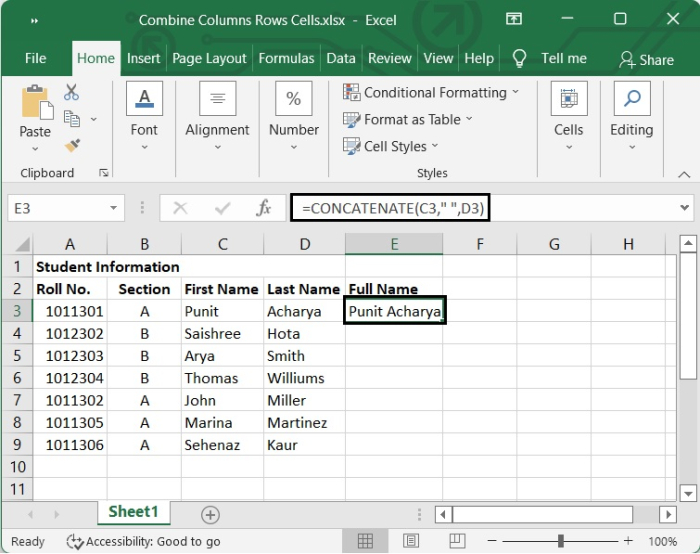Expand Format as Table dropdown
The width and height of the screenshot is (700, 554).
tap(469, 119)
